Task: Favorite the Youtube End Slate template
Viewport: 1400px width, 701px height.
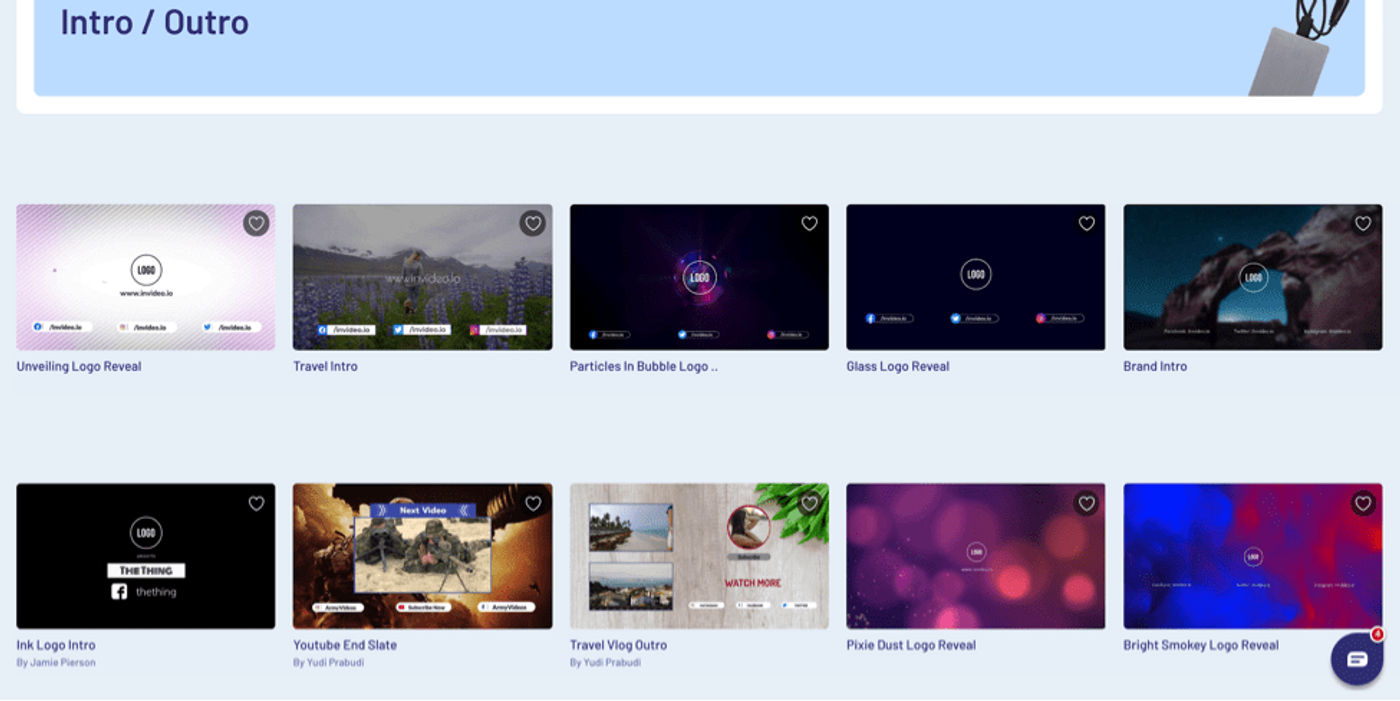Action: tap(531, 503)
